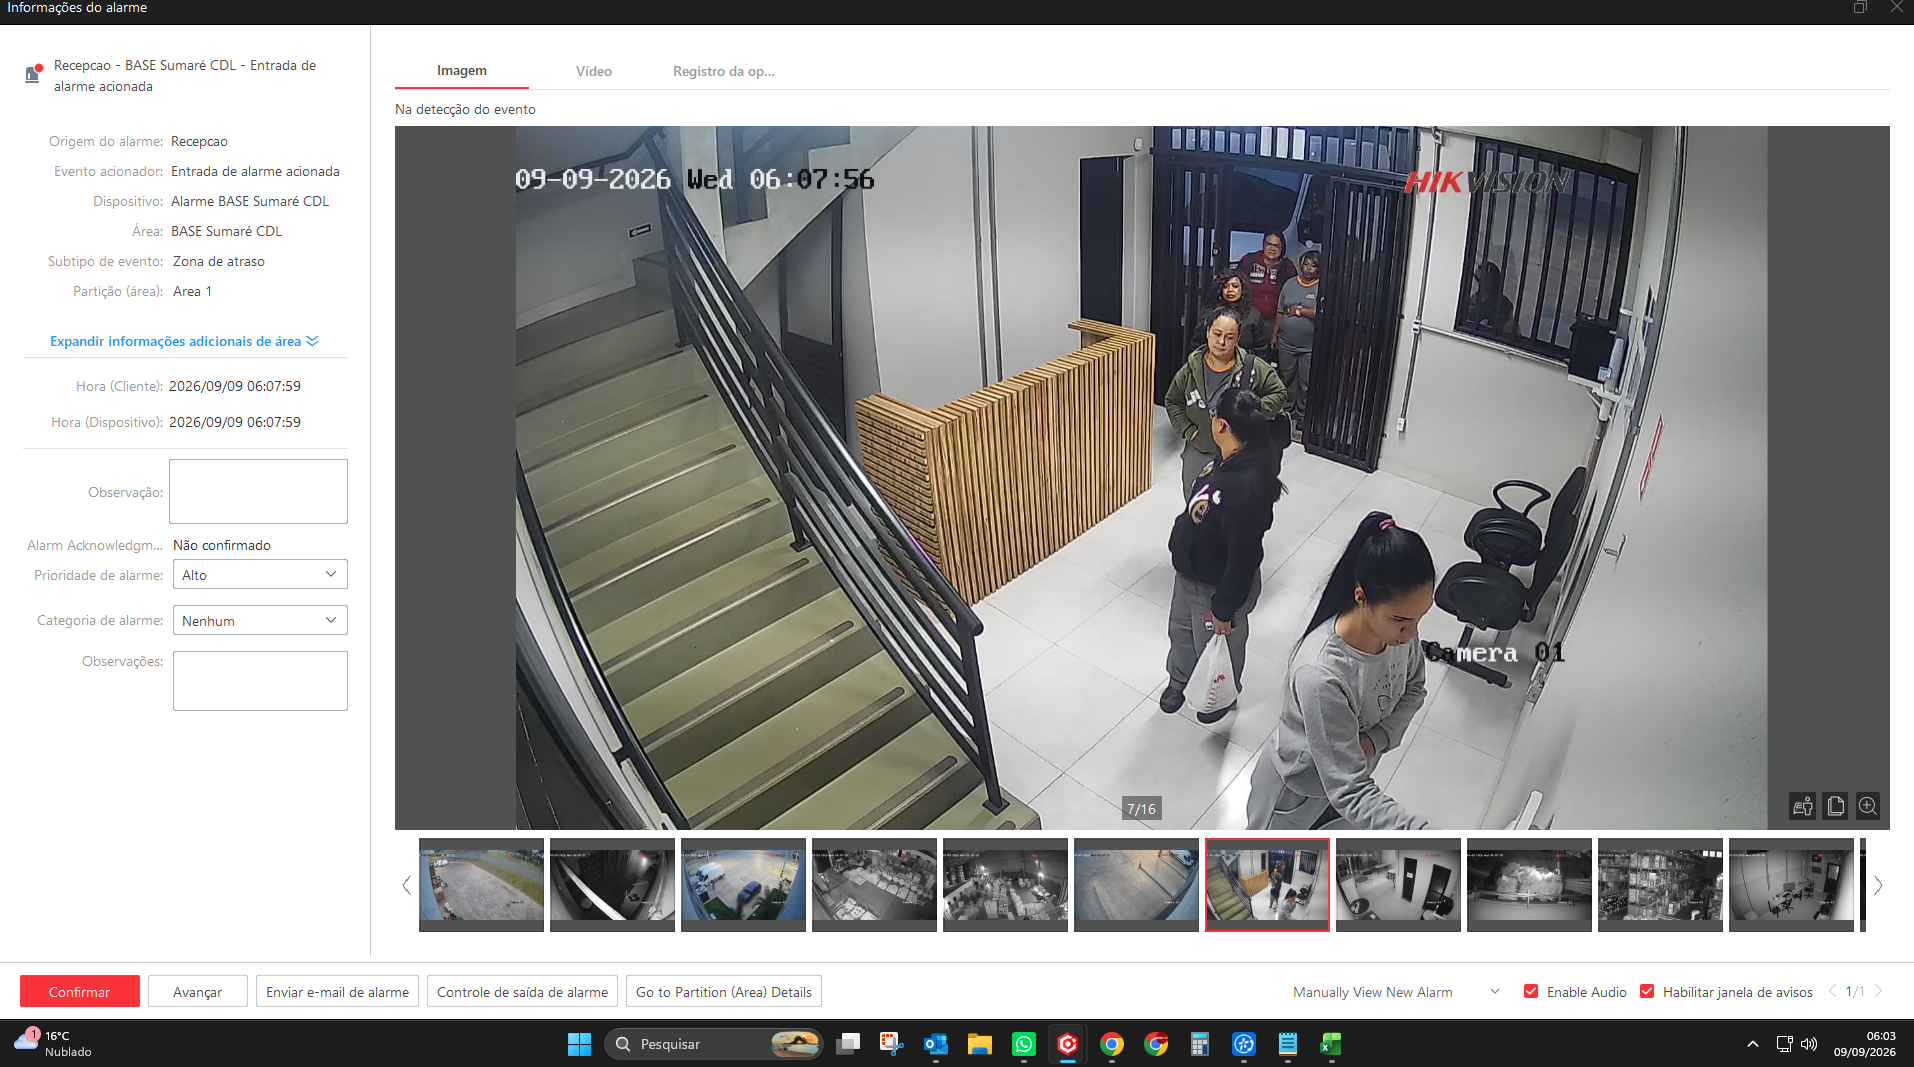Click the Avançar button
1914x1067 pixels.
[198, 992]
